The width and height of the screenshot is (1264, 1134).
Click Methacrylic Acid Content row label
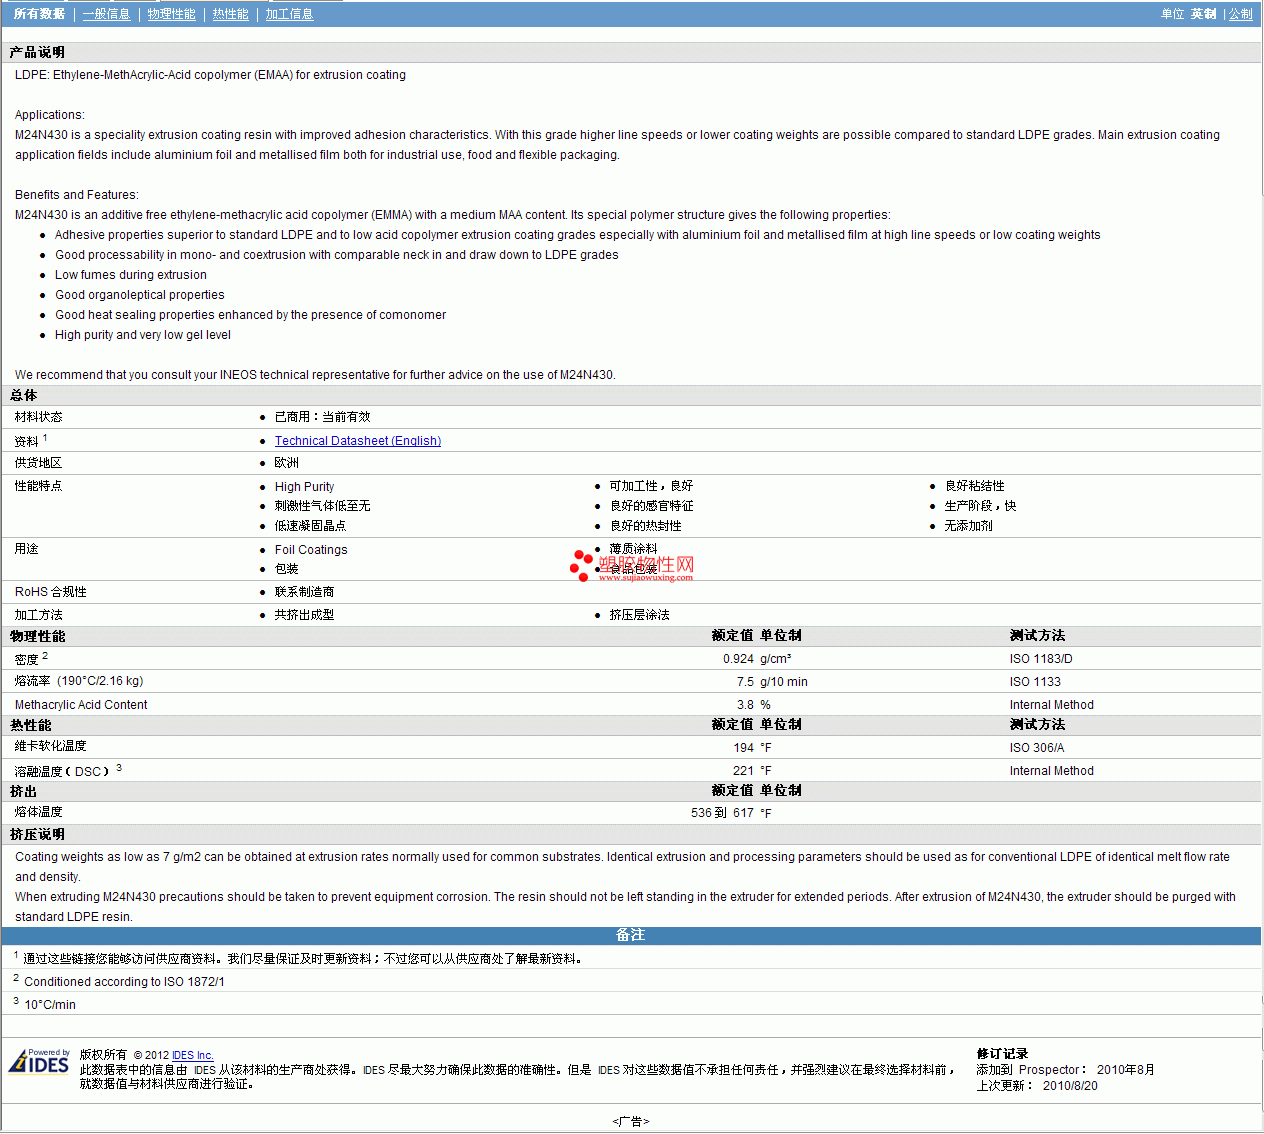(81, 705)
